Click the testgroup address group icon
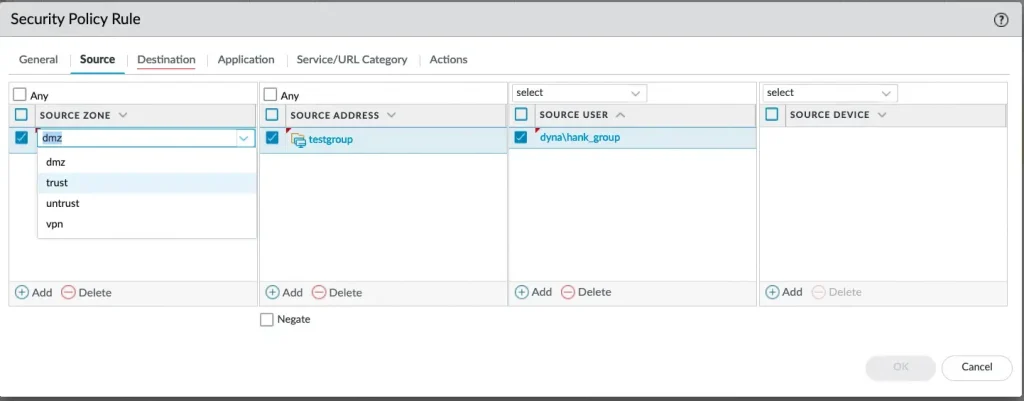 298,139
